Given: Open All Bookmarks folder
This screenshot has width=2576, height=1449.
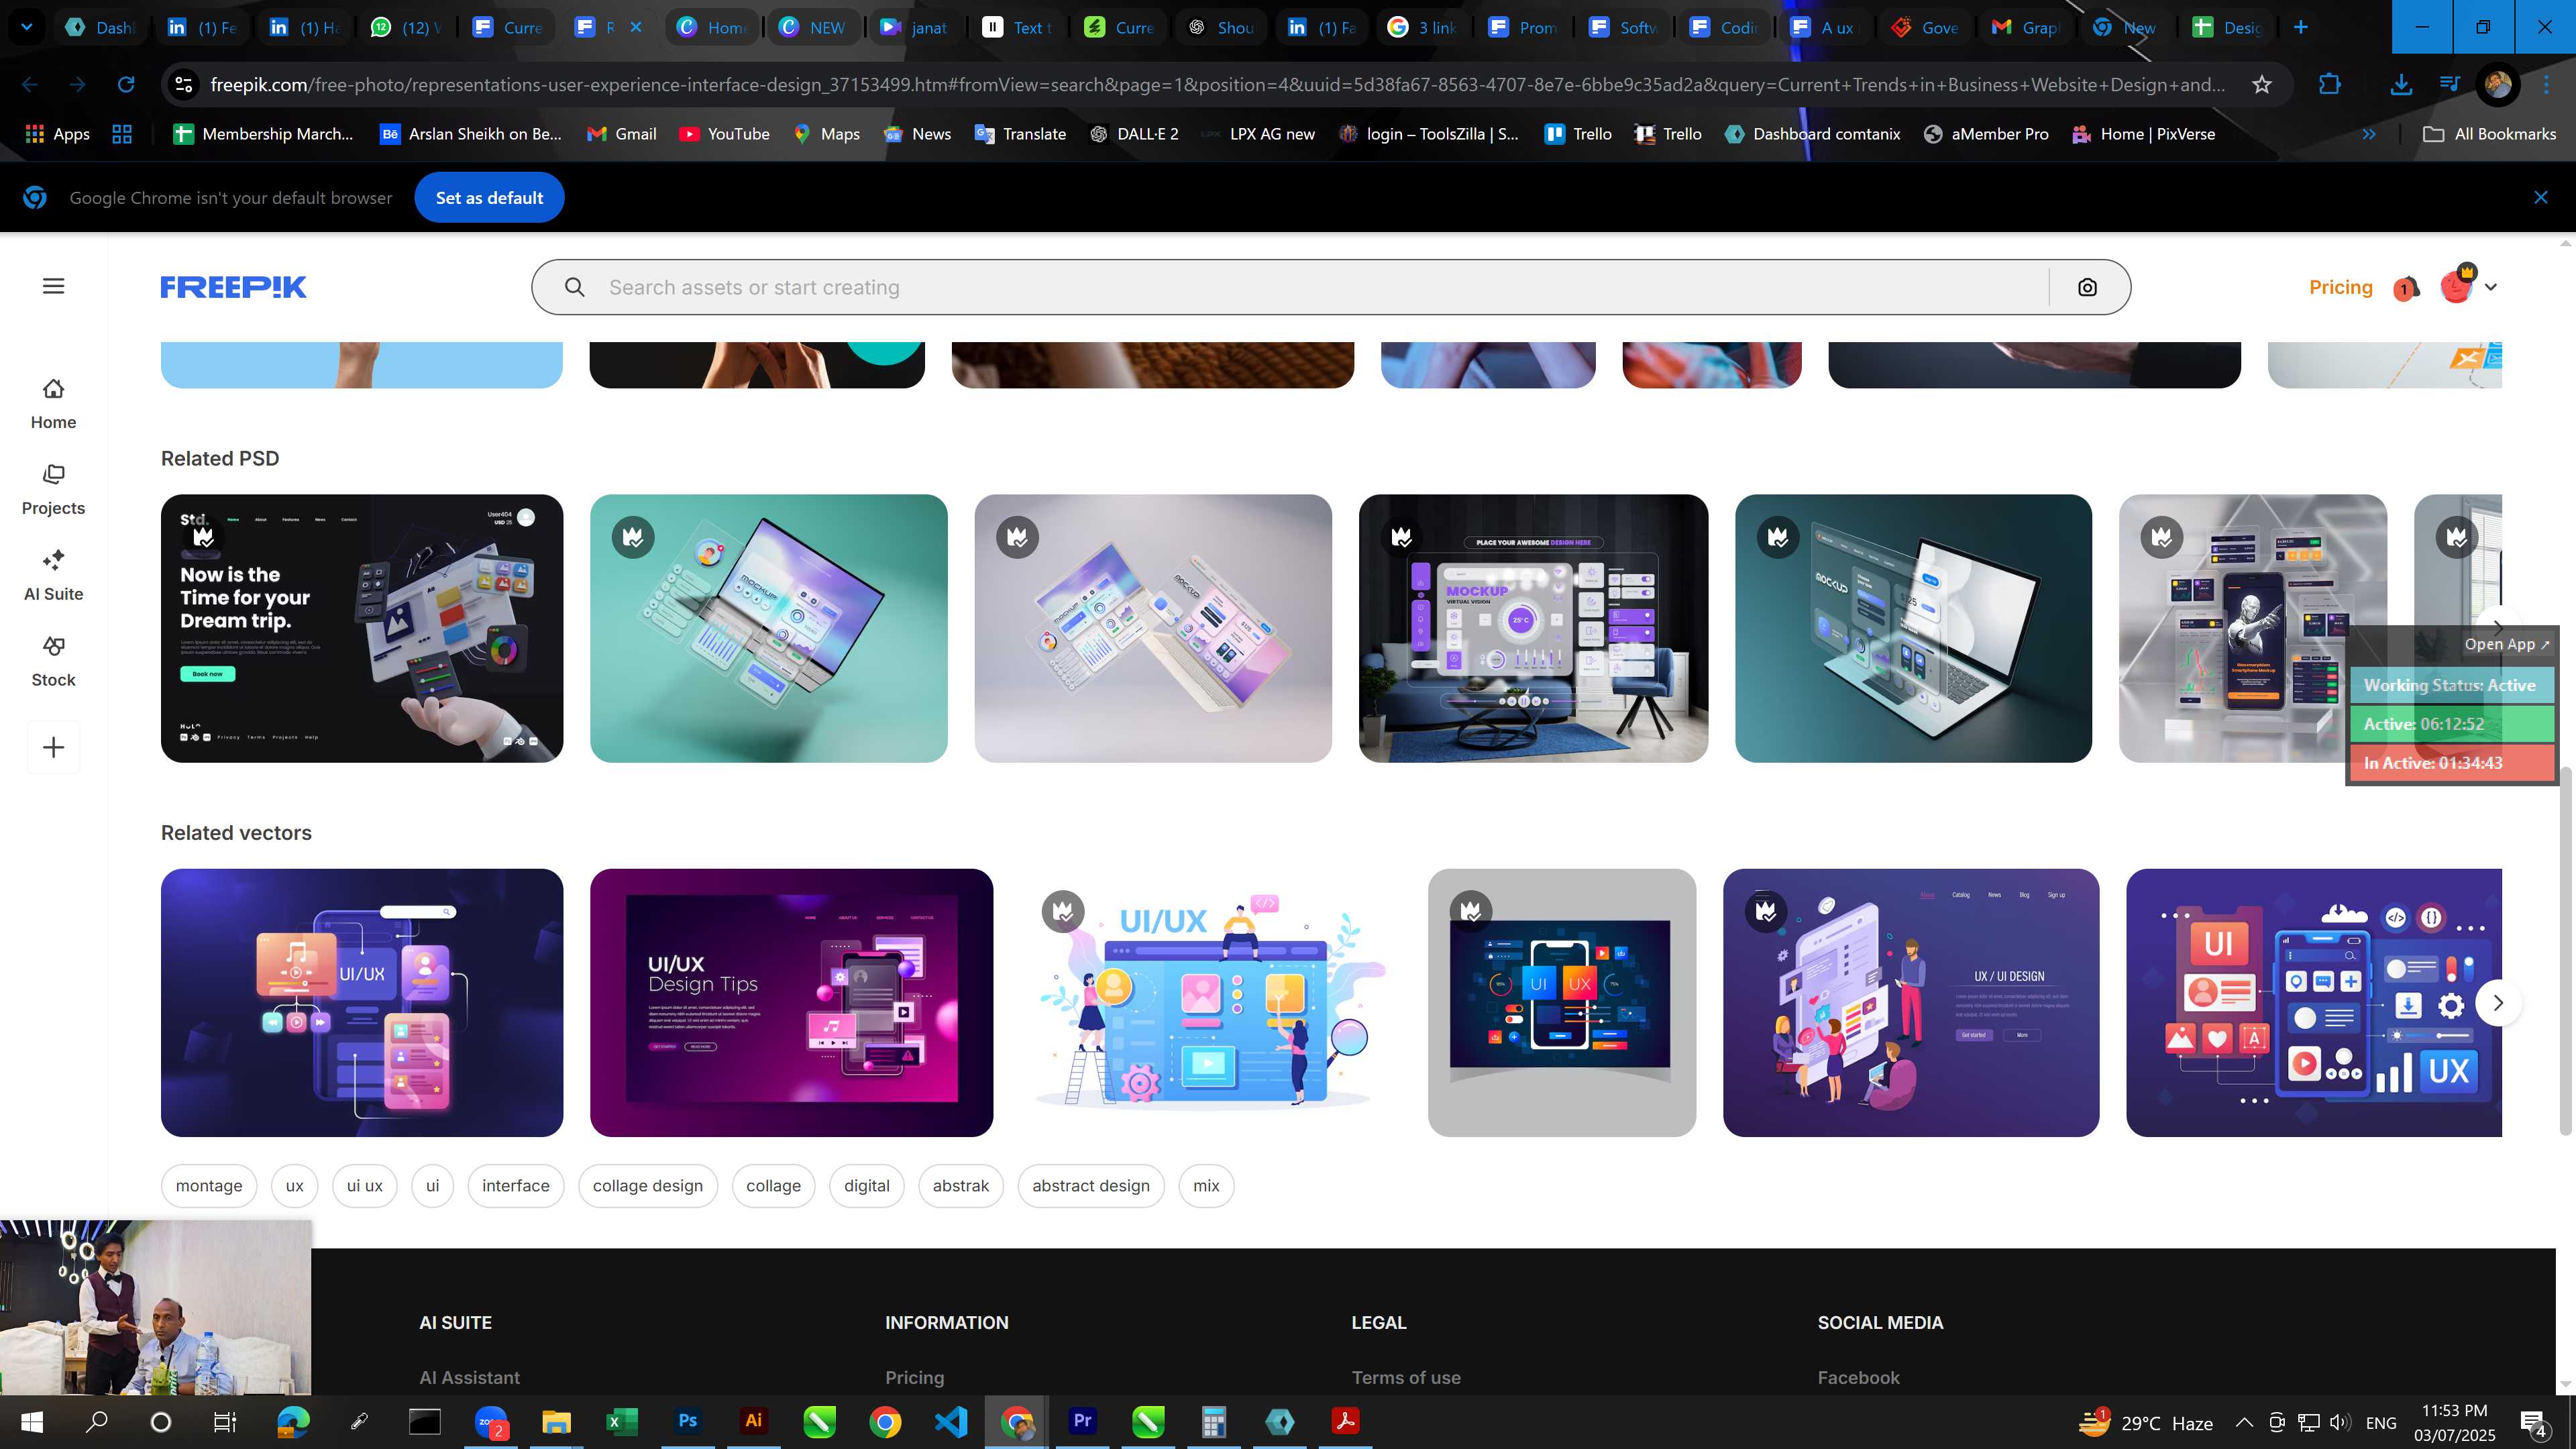Looking at the screenshot, I should click(x=2489, y=134).
